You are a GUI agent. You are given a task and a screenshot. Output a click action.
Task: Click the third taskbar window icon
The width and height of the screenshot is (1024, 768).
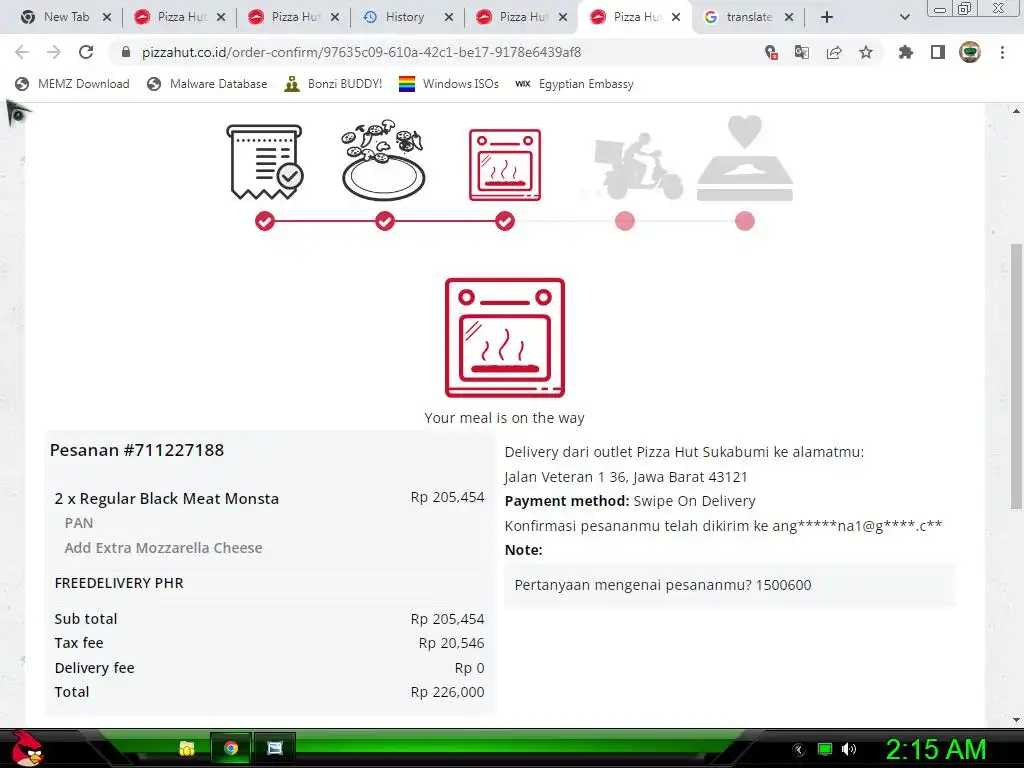click(275, 748)
